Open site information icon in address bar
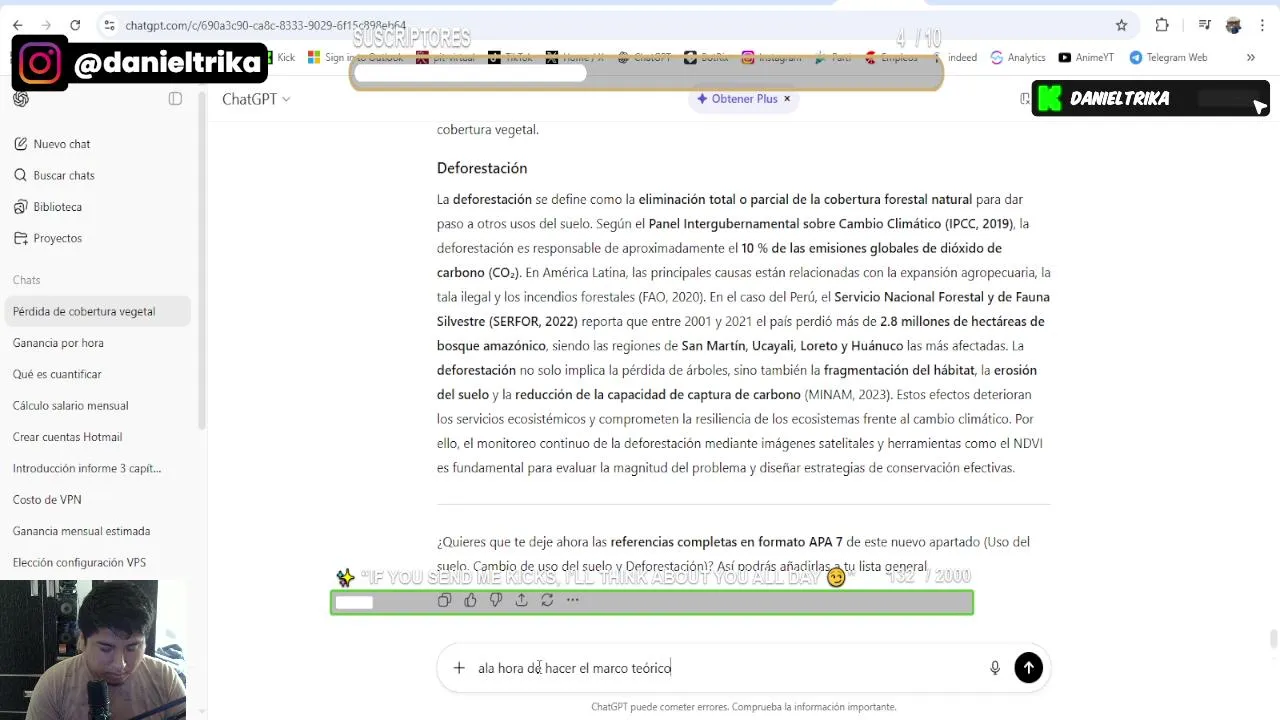The width and height of the screenshot is (1280, 720). click(109, 25)
